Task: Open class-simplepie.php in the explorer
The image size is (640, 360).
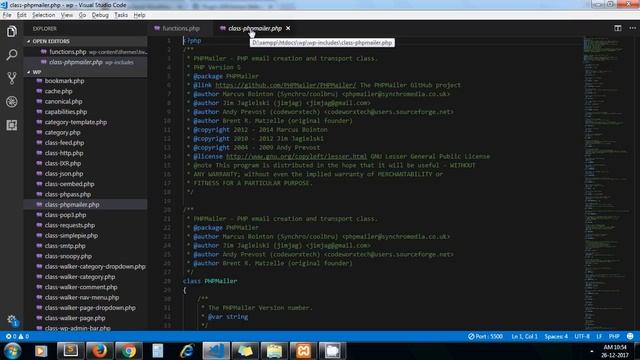Action: [x=86, y=236]
